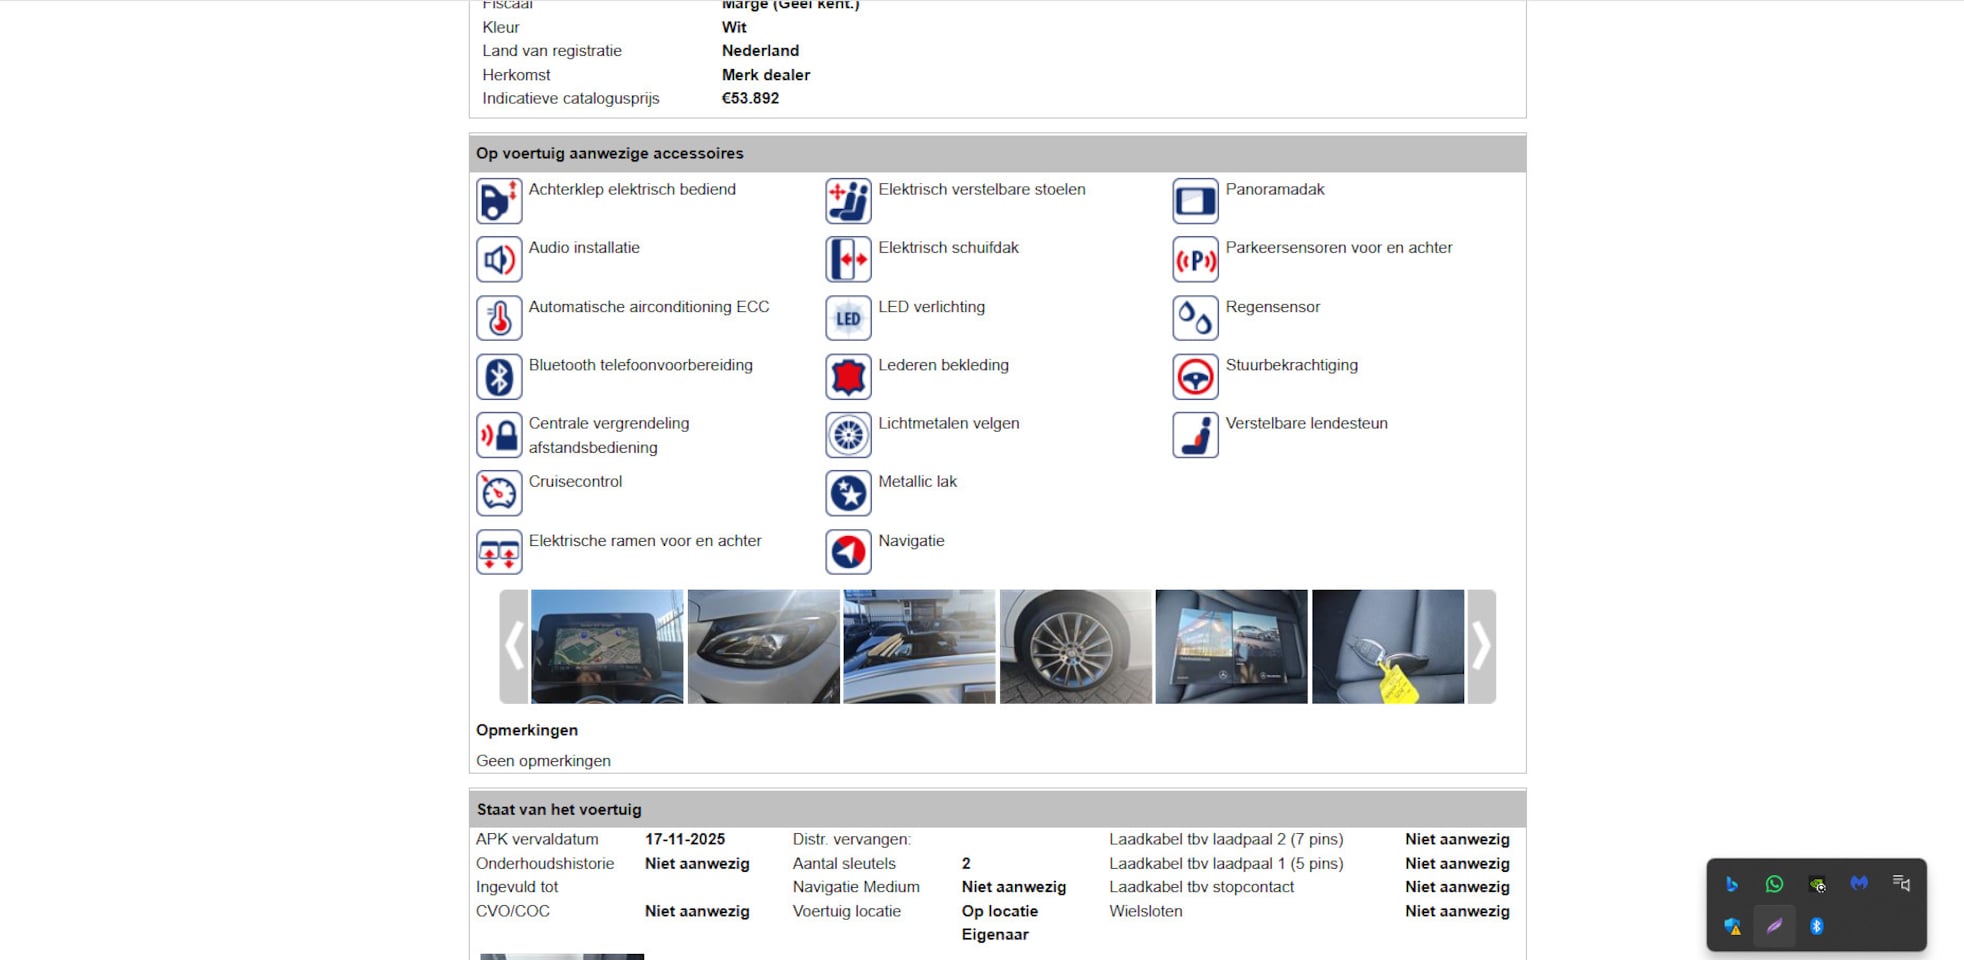Click the Achterklep elektrisch bediend icon
This screenshot has width=1964, height=960.
coord(499,201)
